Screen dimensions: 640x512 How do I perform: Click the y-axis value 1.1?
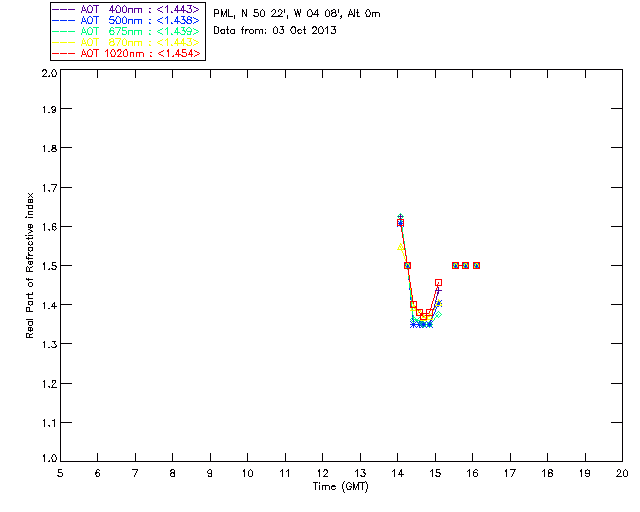coord(49,423)
